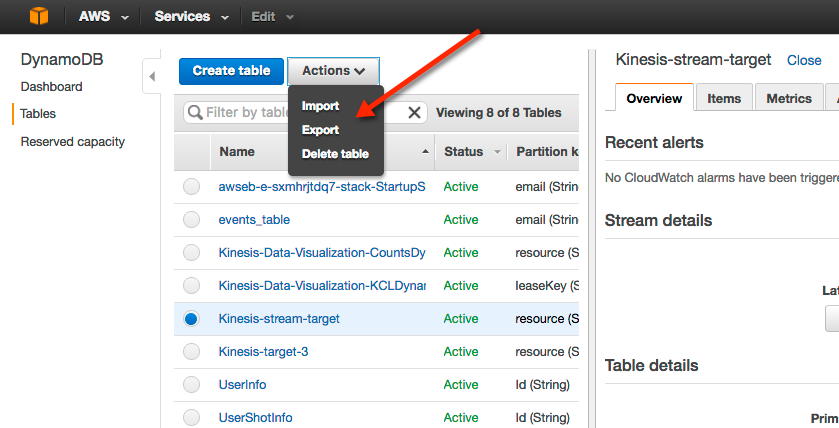Switch to the Overview tab
This screenshot has width=839, height=428.
coord(654,98)
